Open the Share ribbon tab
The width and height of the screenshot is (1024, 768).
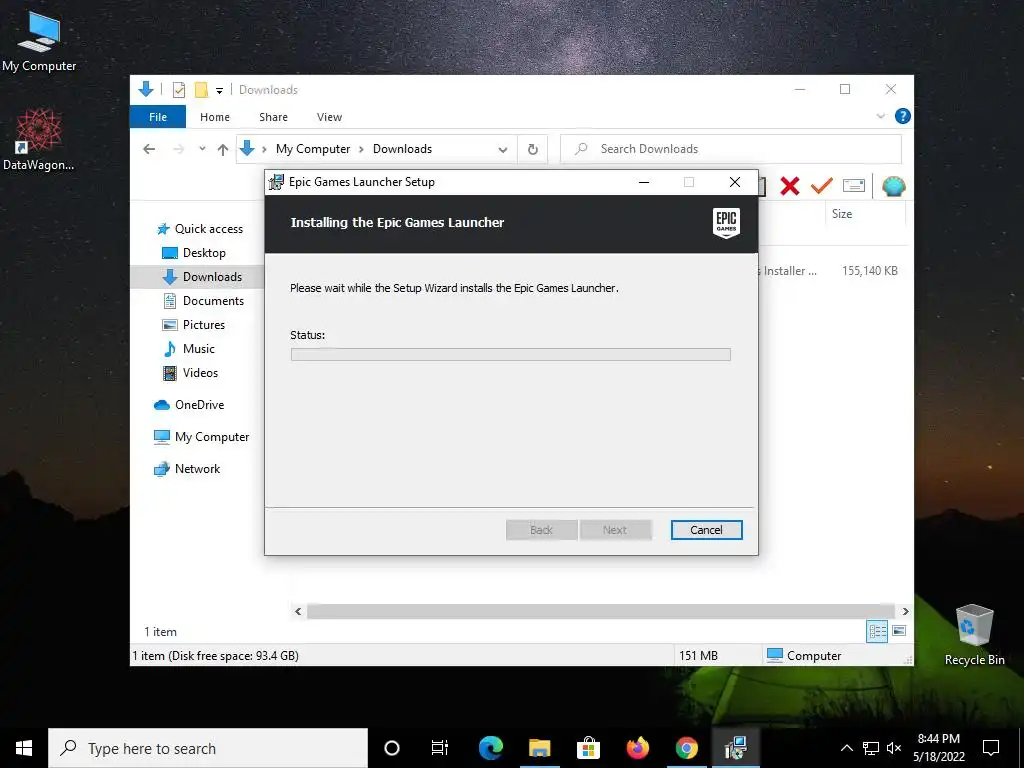tap(273, 117)
